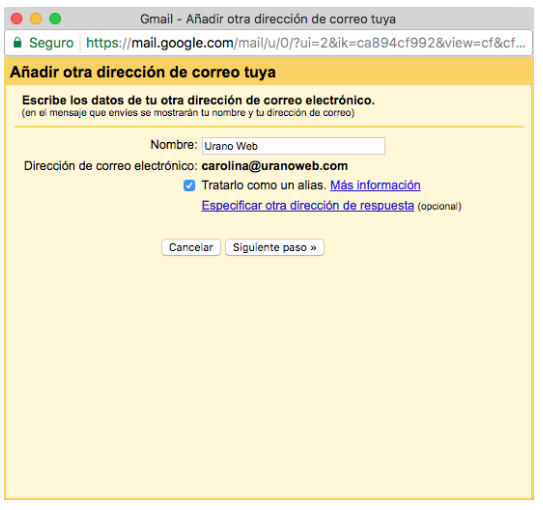Click the green padlock security icon

click(17, 43)
